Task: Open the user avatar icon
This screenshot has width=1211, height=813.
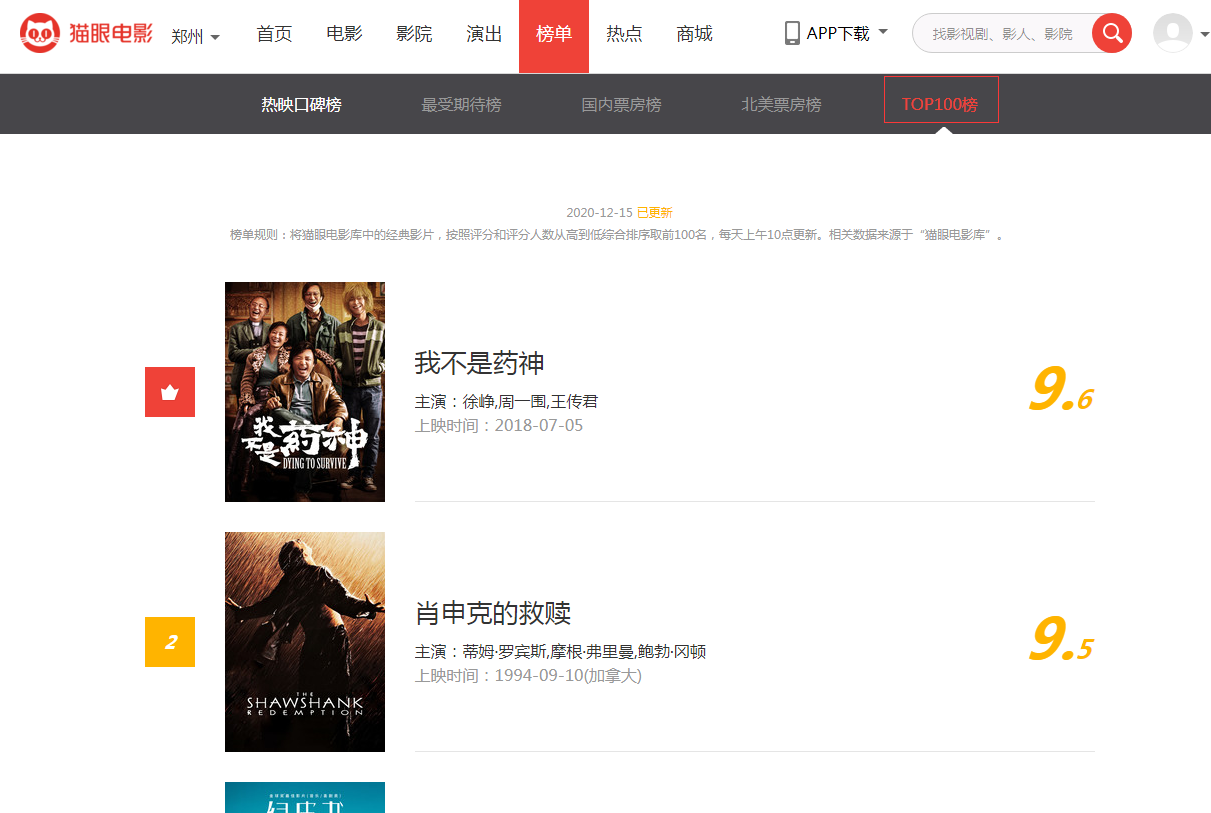Action: click(x=1172, y=33)
